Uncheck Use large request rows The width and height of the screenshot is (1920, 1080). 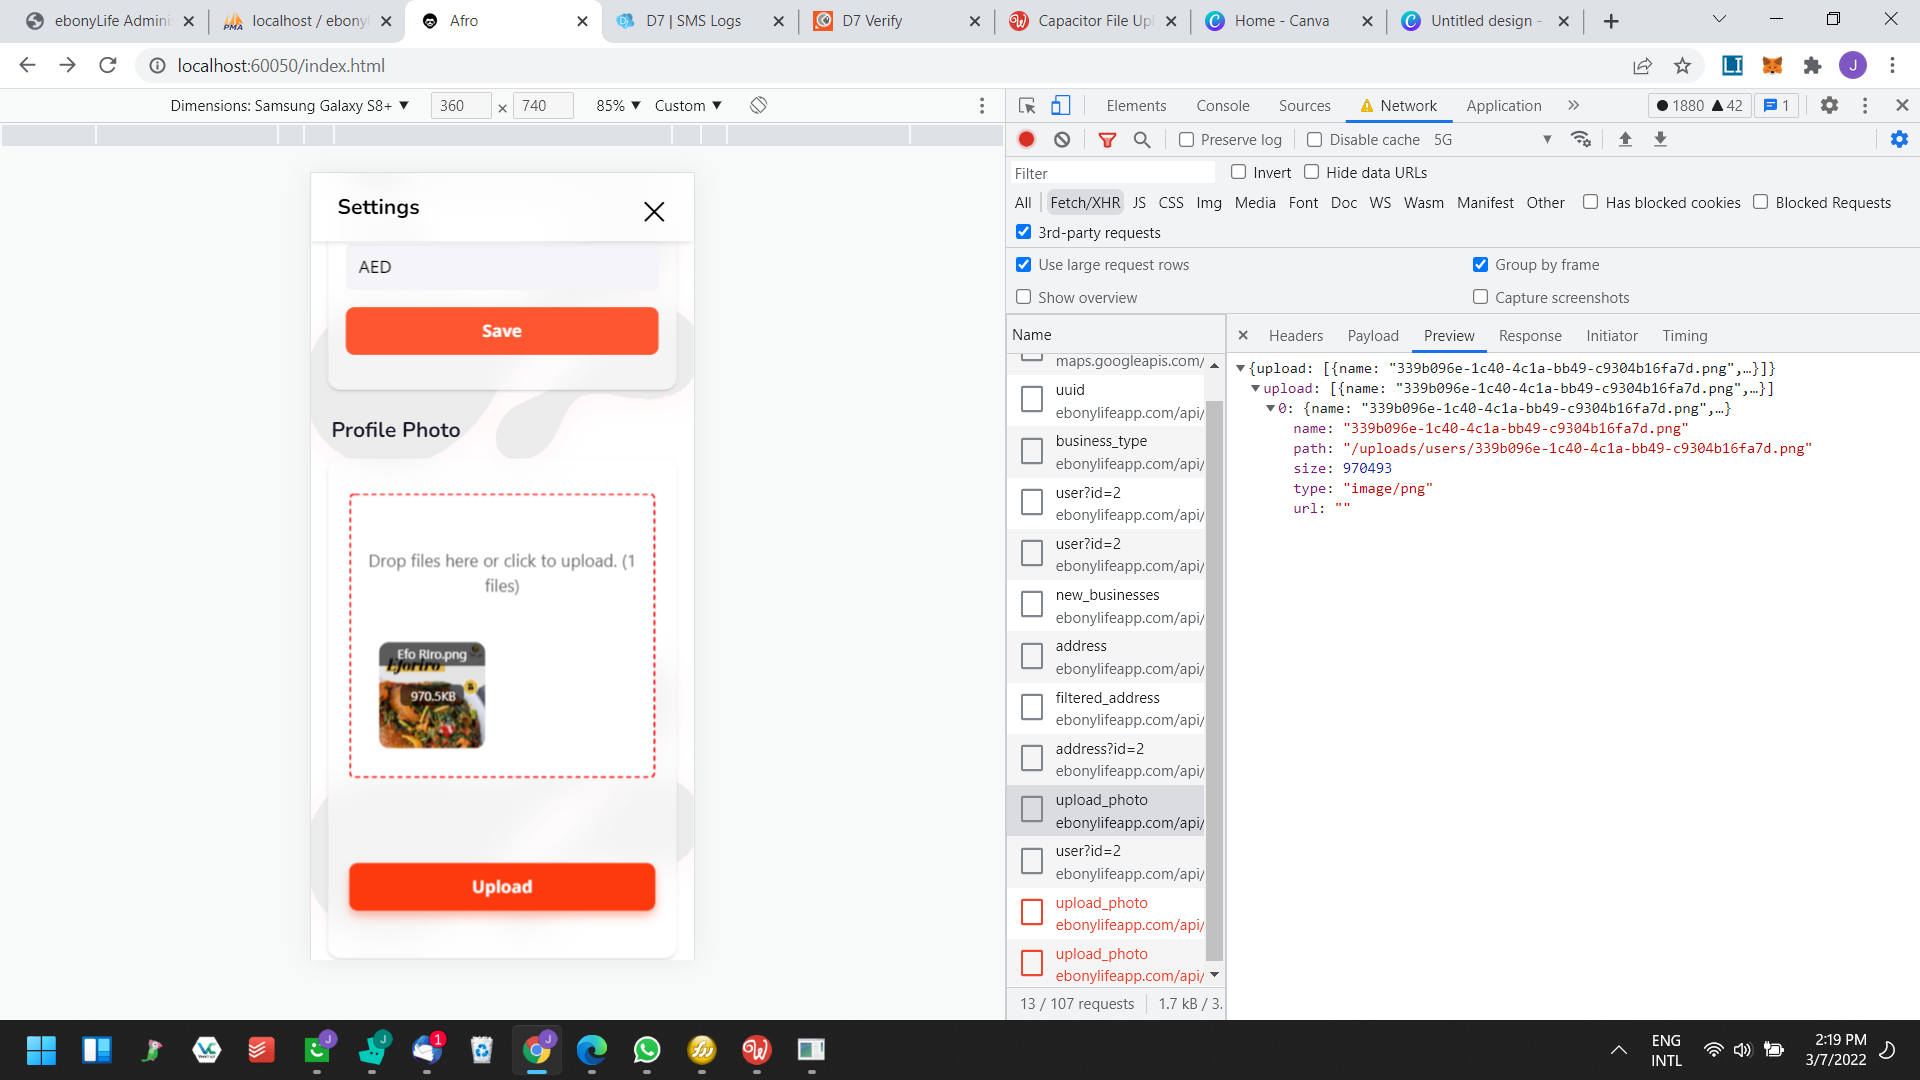click(1023, 265)
